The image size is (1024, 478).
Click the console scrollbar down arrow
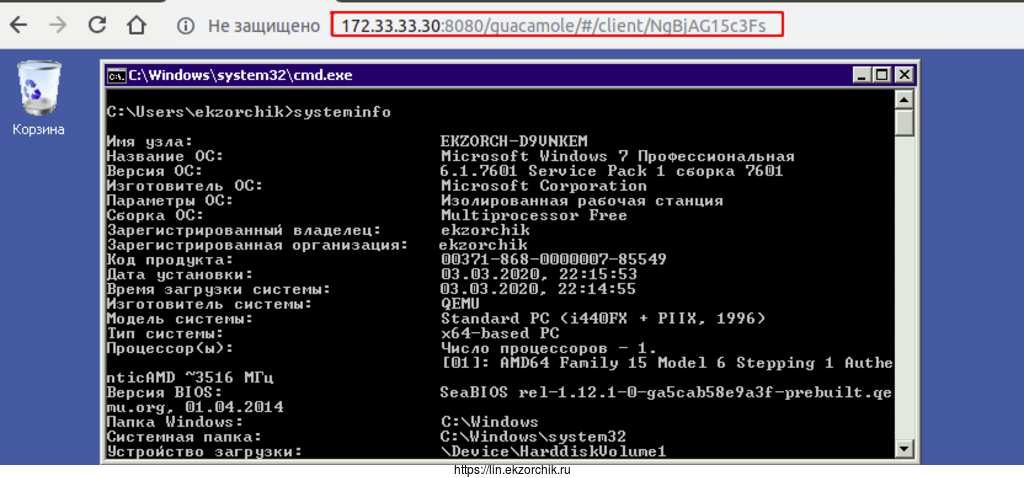click(x=904, y=448)
